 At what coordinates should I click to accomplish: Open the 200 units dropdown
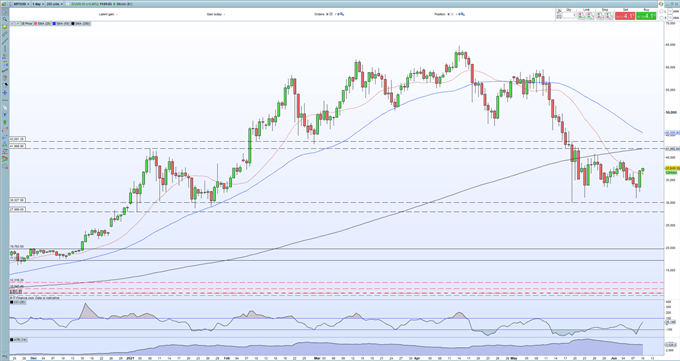pyautogui.click(x=55, y=4)
